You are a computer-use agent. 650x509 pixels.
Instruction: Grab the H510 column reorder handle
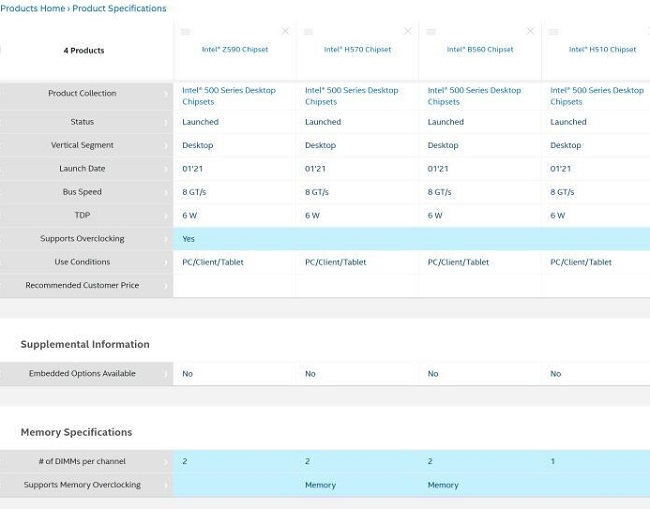[553, 32]
